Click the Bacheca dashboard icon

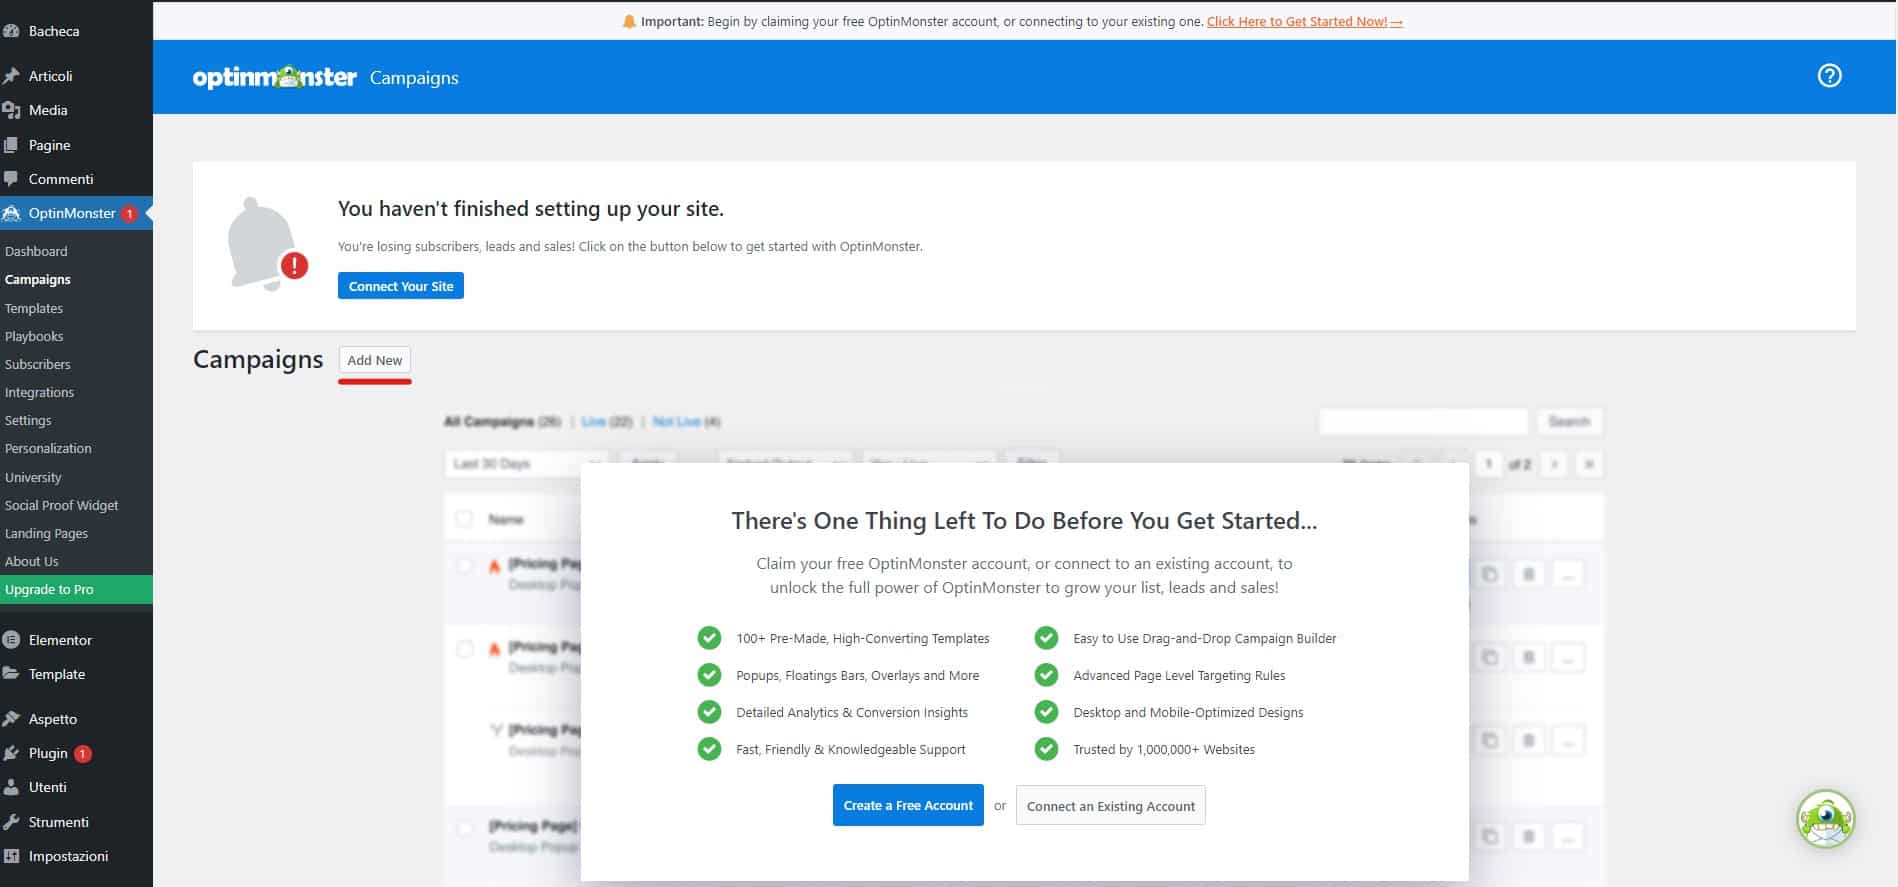(11, 31)
